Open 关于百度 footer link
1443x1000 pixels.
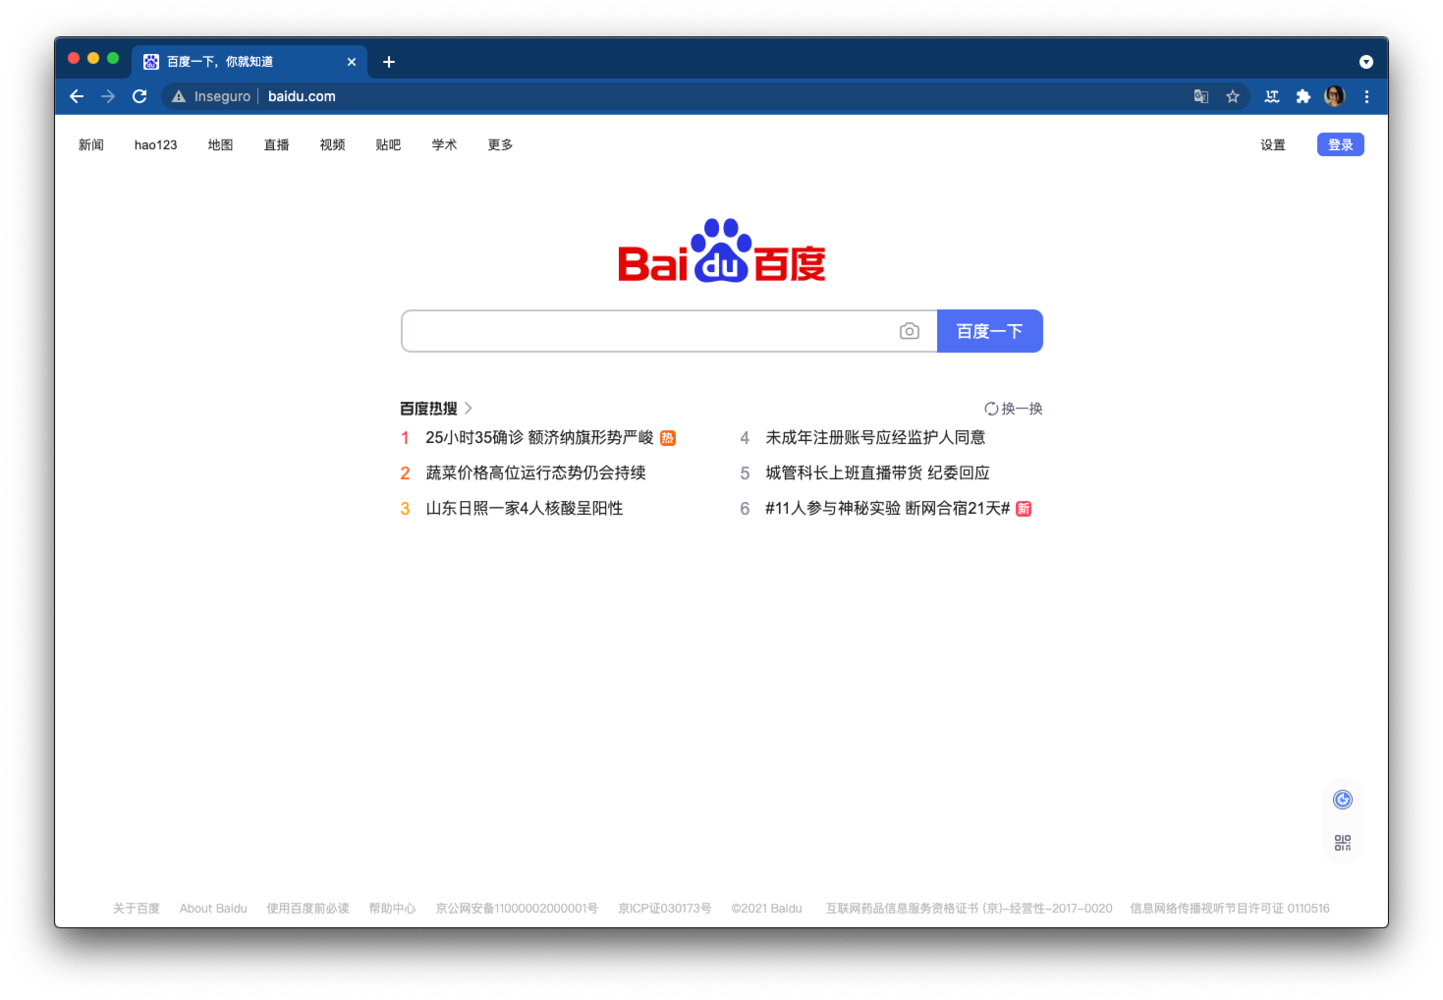136,908
